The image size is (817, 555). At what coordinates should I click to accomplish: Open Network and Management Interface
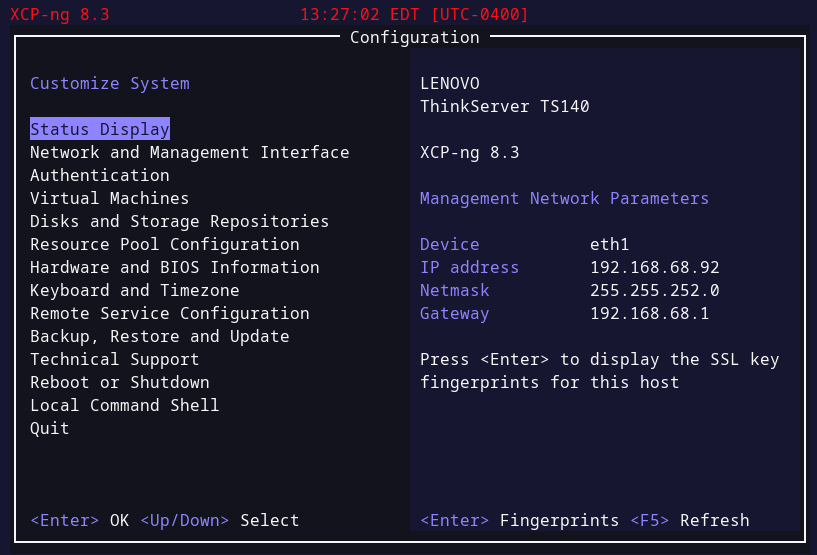point(190,152)
